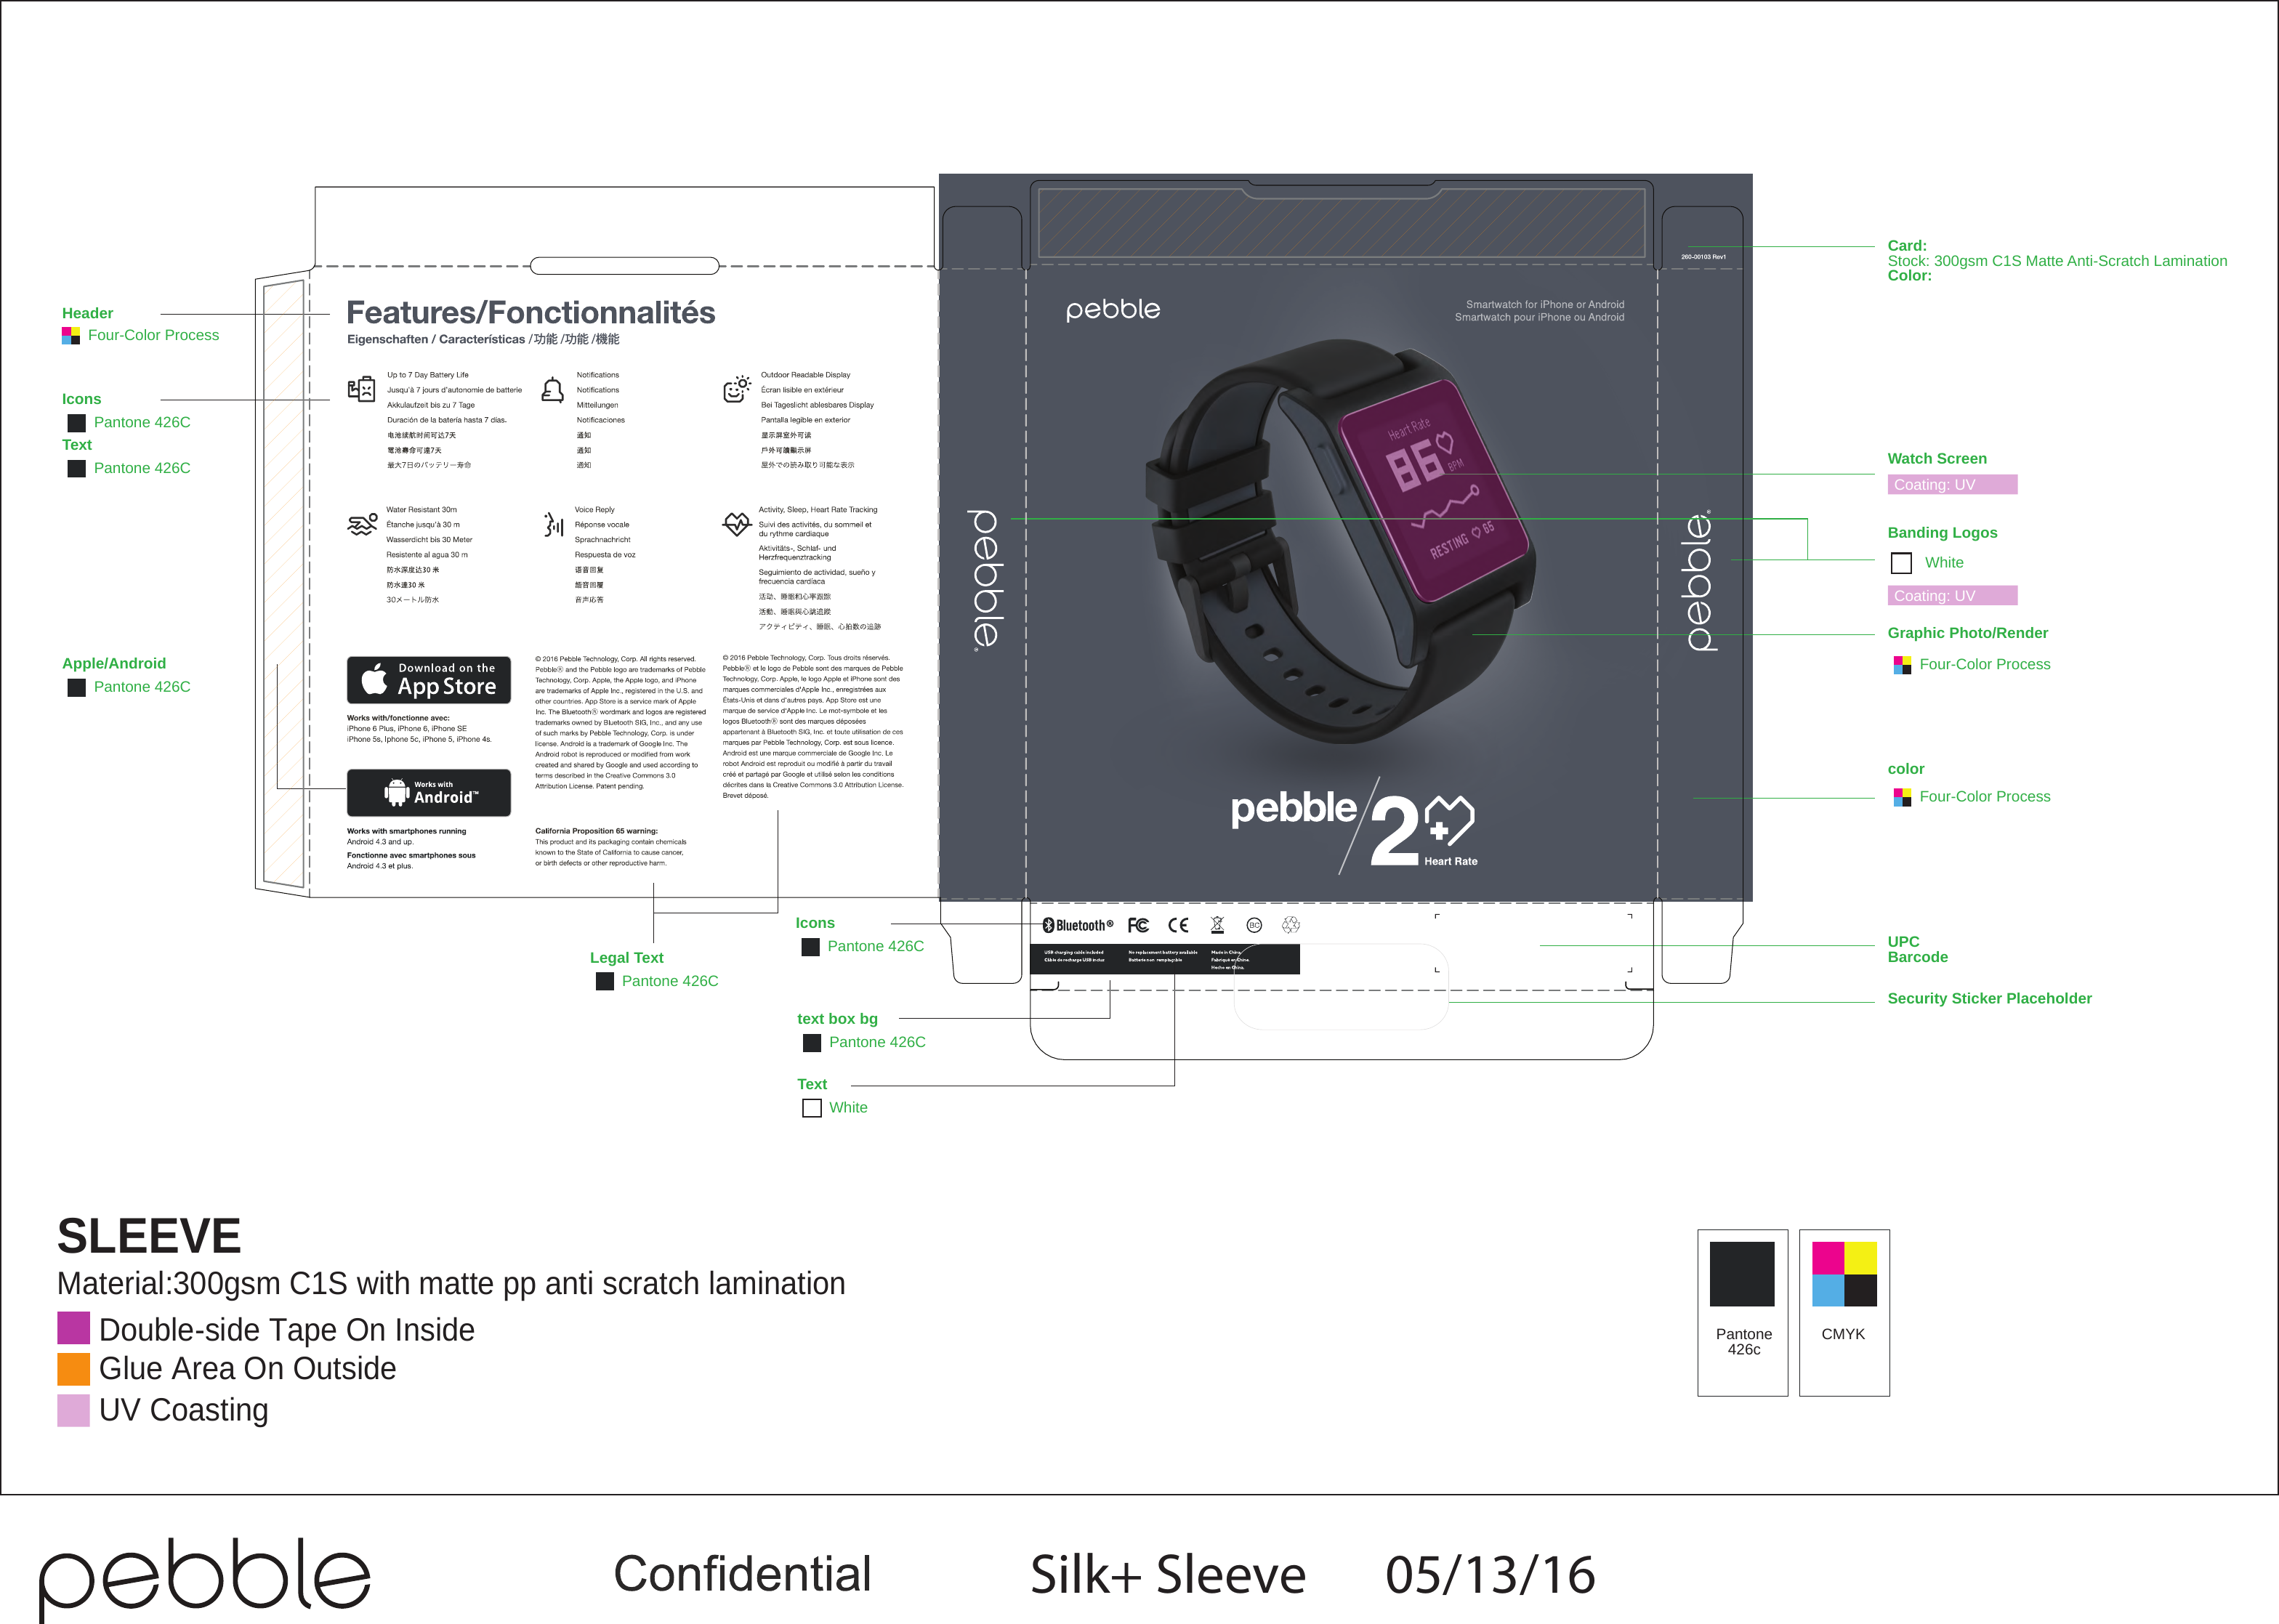Click the Download on the App Store badge
2279x1624 pixels.
(429, 680)
